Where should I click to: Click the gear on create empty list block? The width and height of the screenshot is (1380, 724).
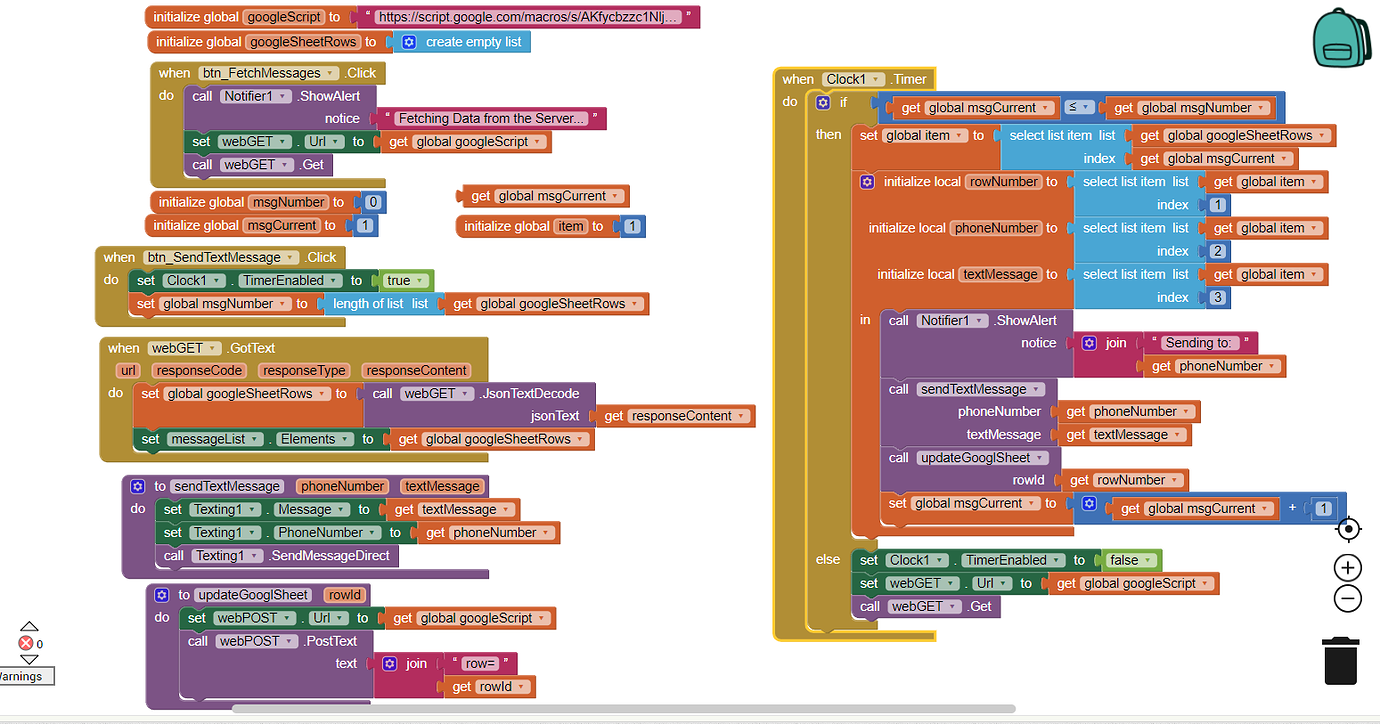[409, 42]
